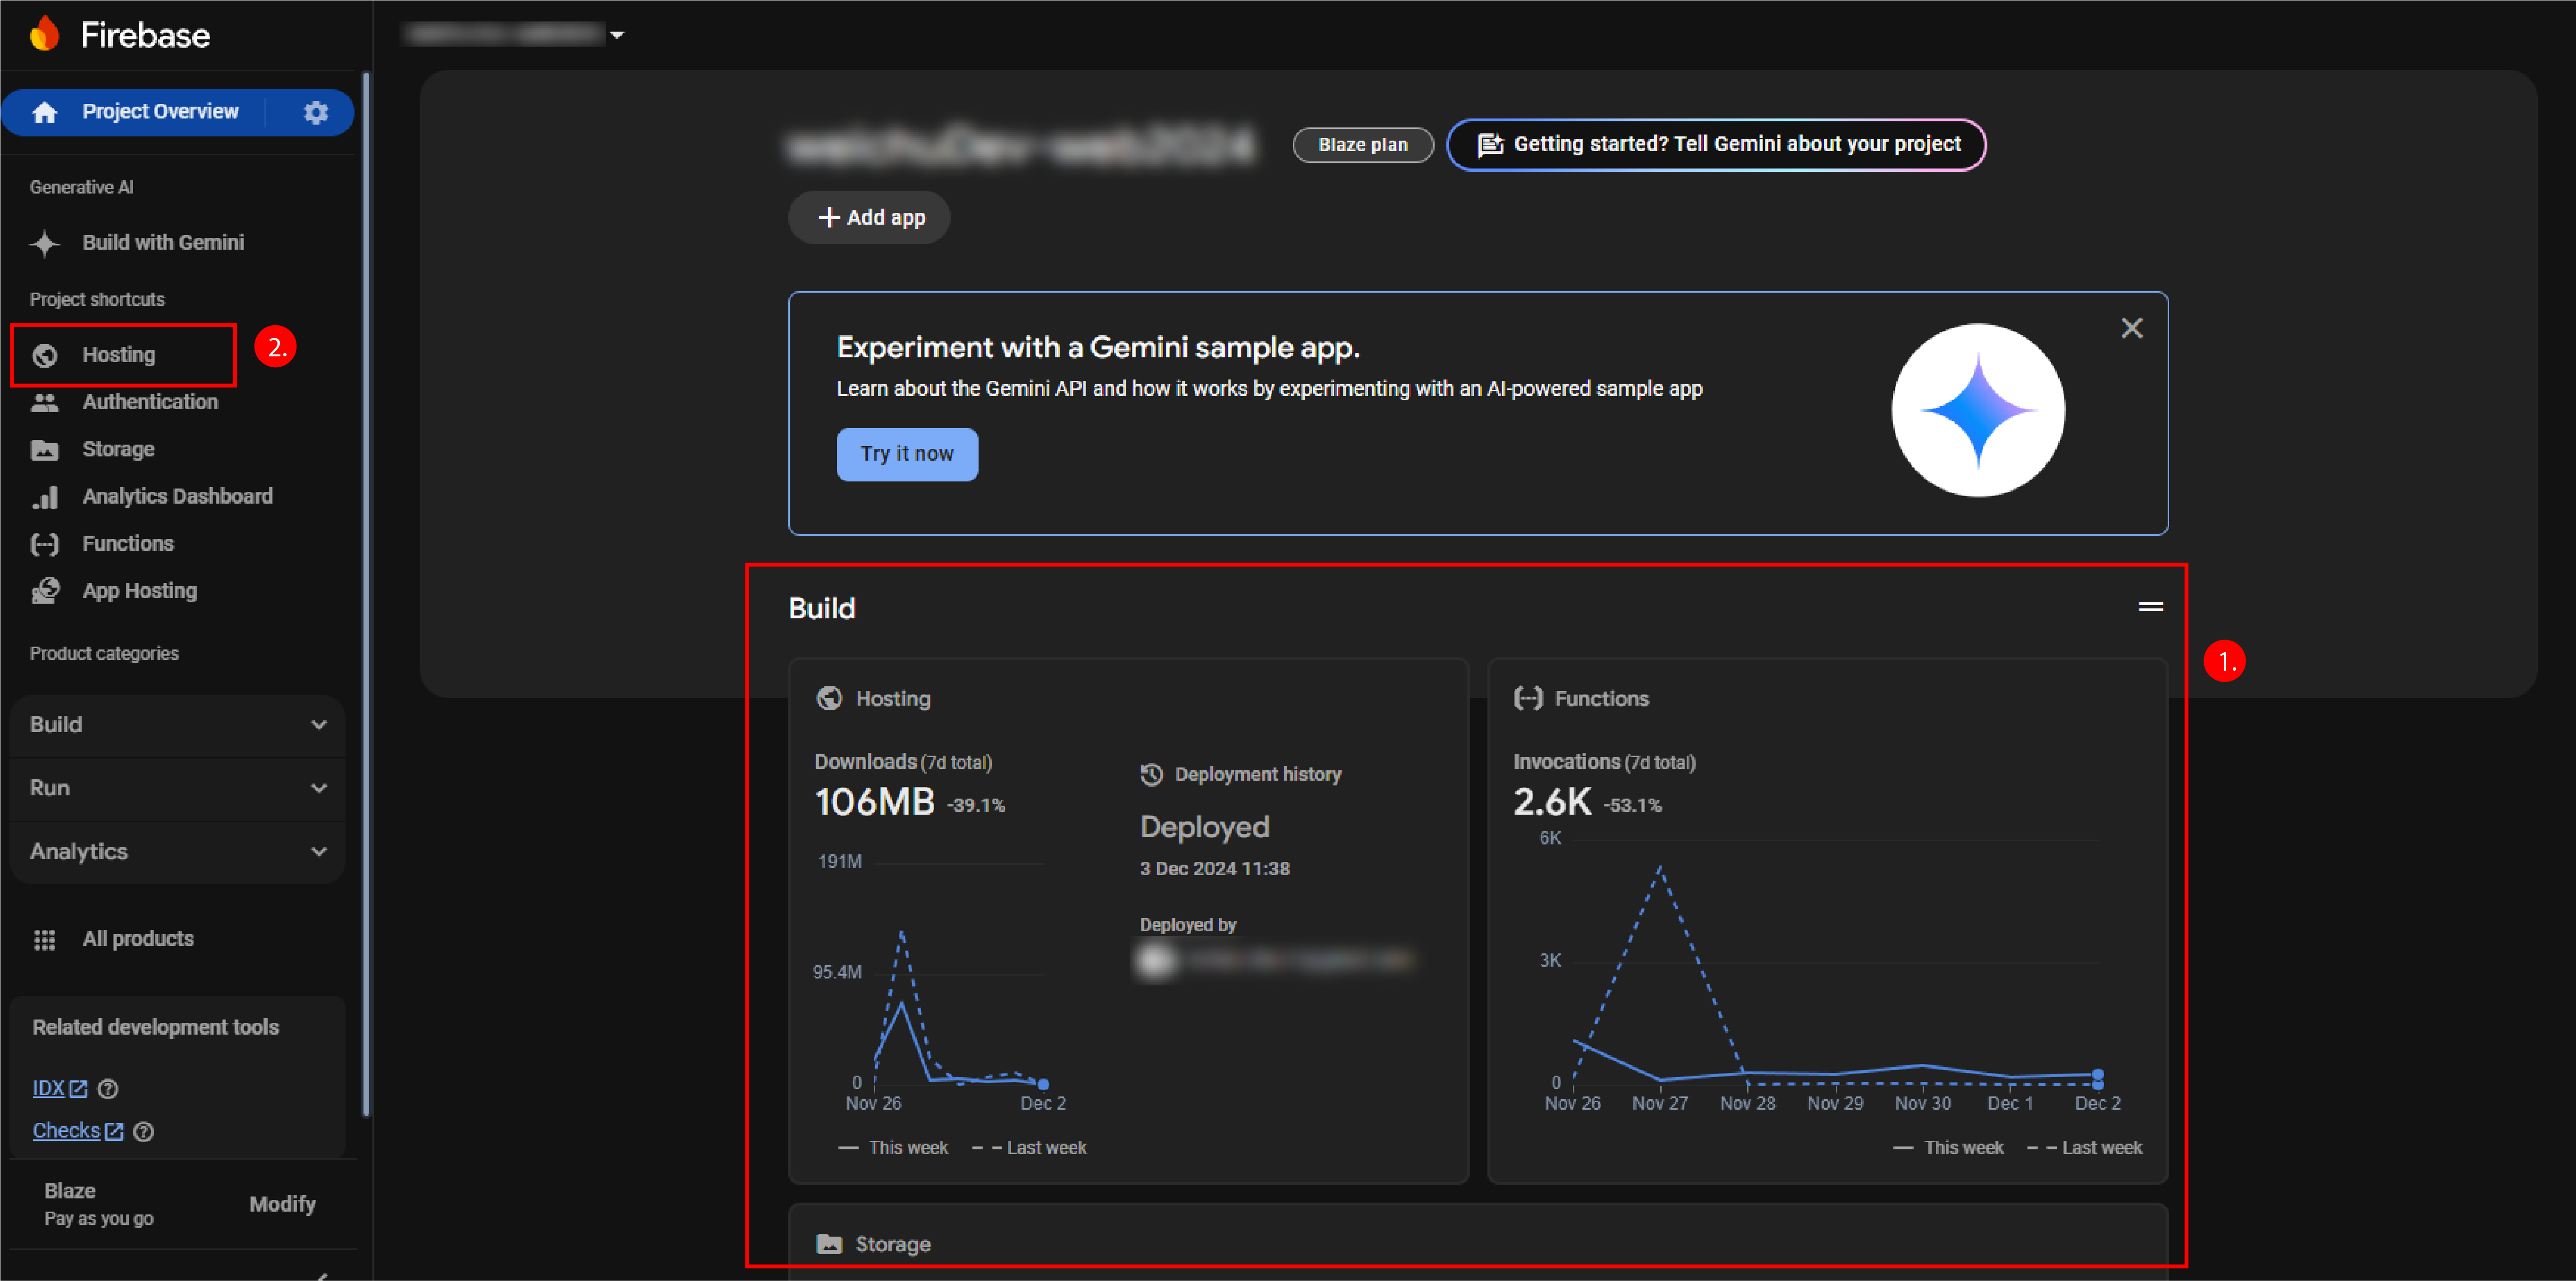Click the help icon next to IDX
The image size is (2576, 1281).
tap(108, 1089)
